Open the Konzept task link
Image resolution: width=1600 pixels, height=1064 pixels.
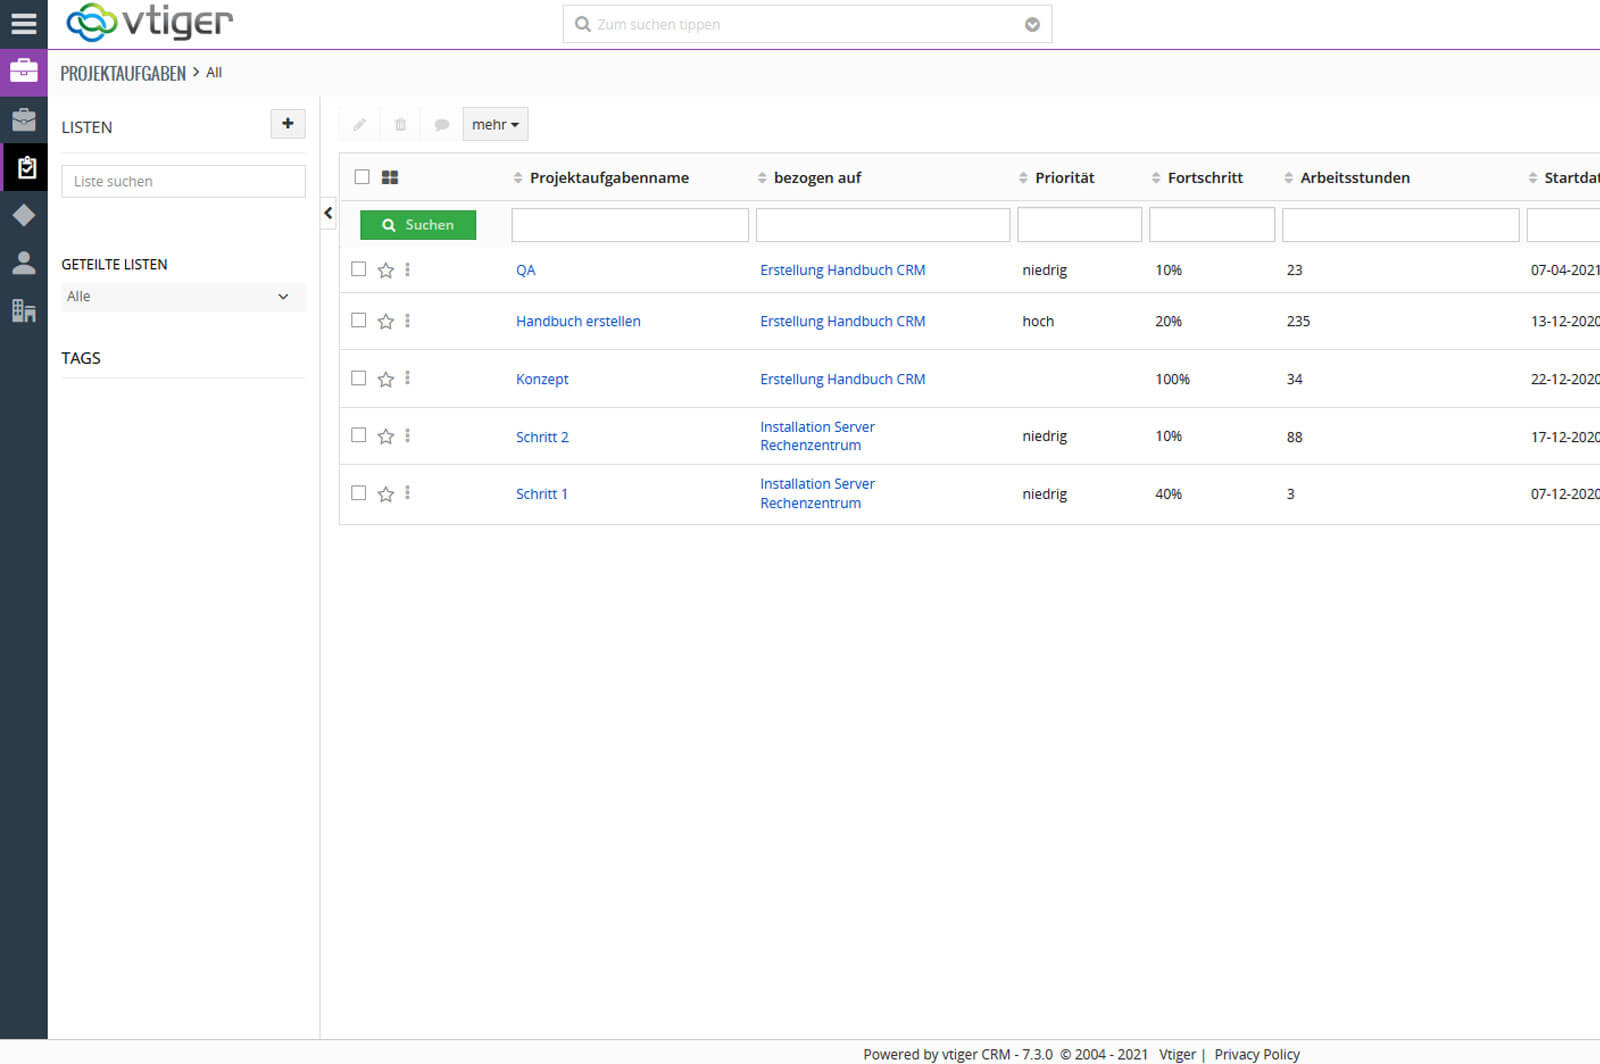tap(542, 379)
